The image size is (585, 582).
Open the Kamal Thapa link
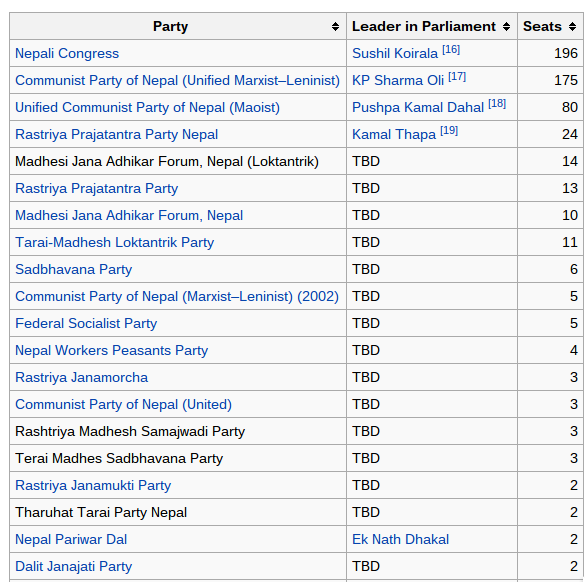(x=394, y=134)
